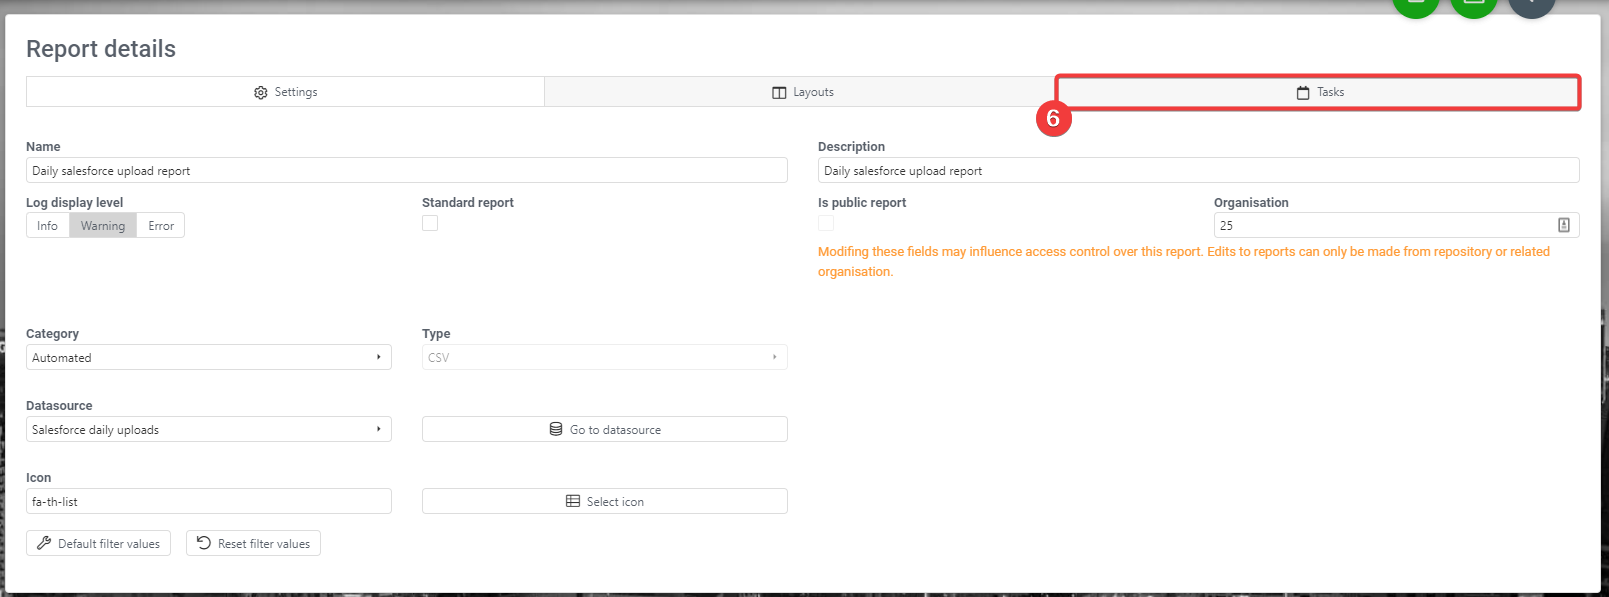Click the wrench icon for Default filter values
1609x597 pixels.
click(44, 543)
